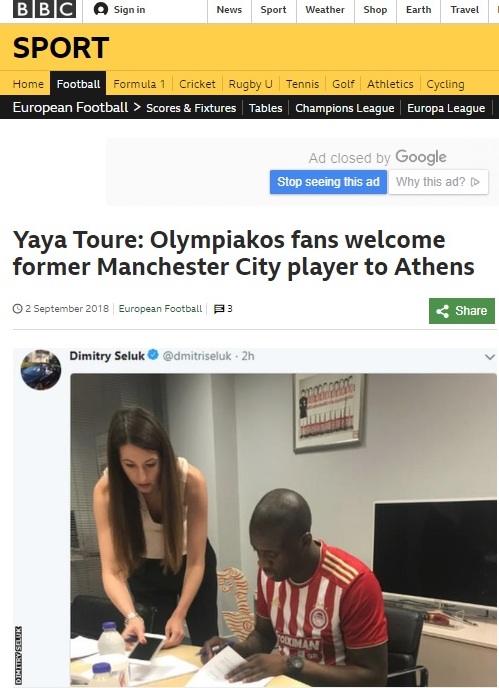
Task: Open the Formula 1 section
Action: 139,84
